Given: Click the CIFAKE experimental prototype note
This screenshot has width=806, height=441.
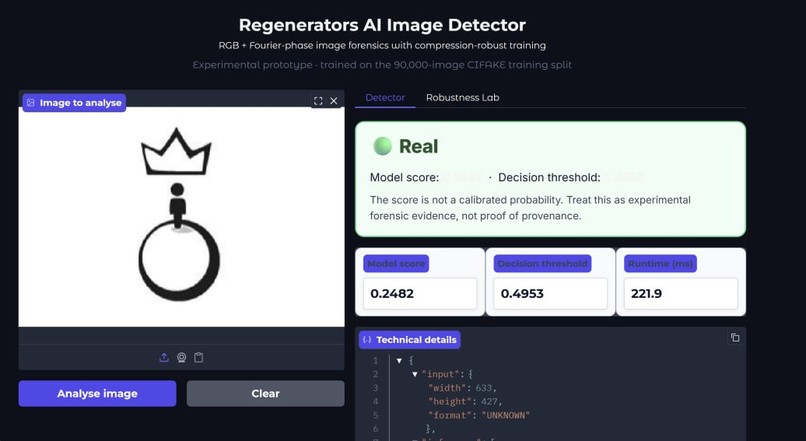Looking at the screenshot, I should (x=382, y=65).
